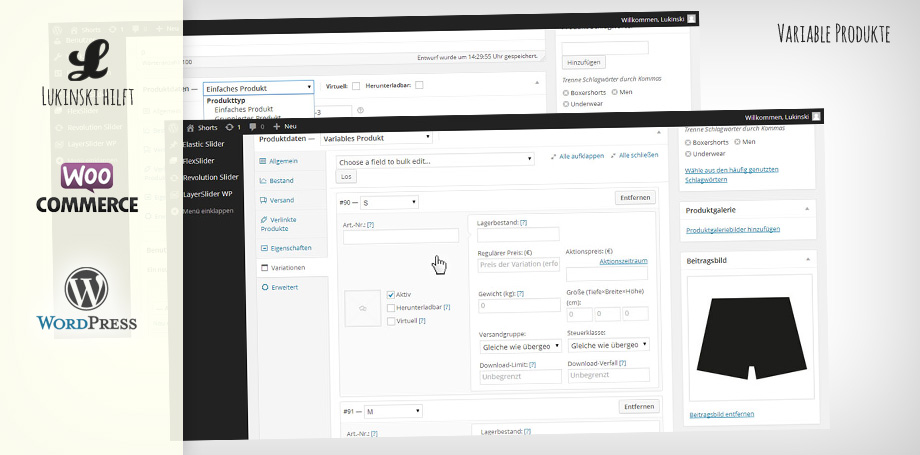920x455 pixels.
Task: Tick the Herunterladbar checkbox in back window
Action: click(419, 85)
